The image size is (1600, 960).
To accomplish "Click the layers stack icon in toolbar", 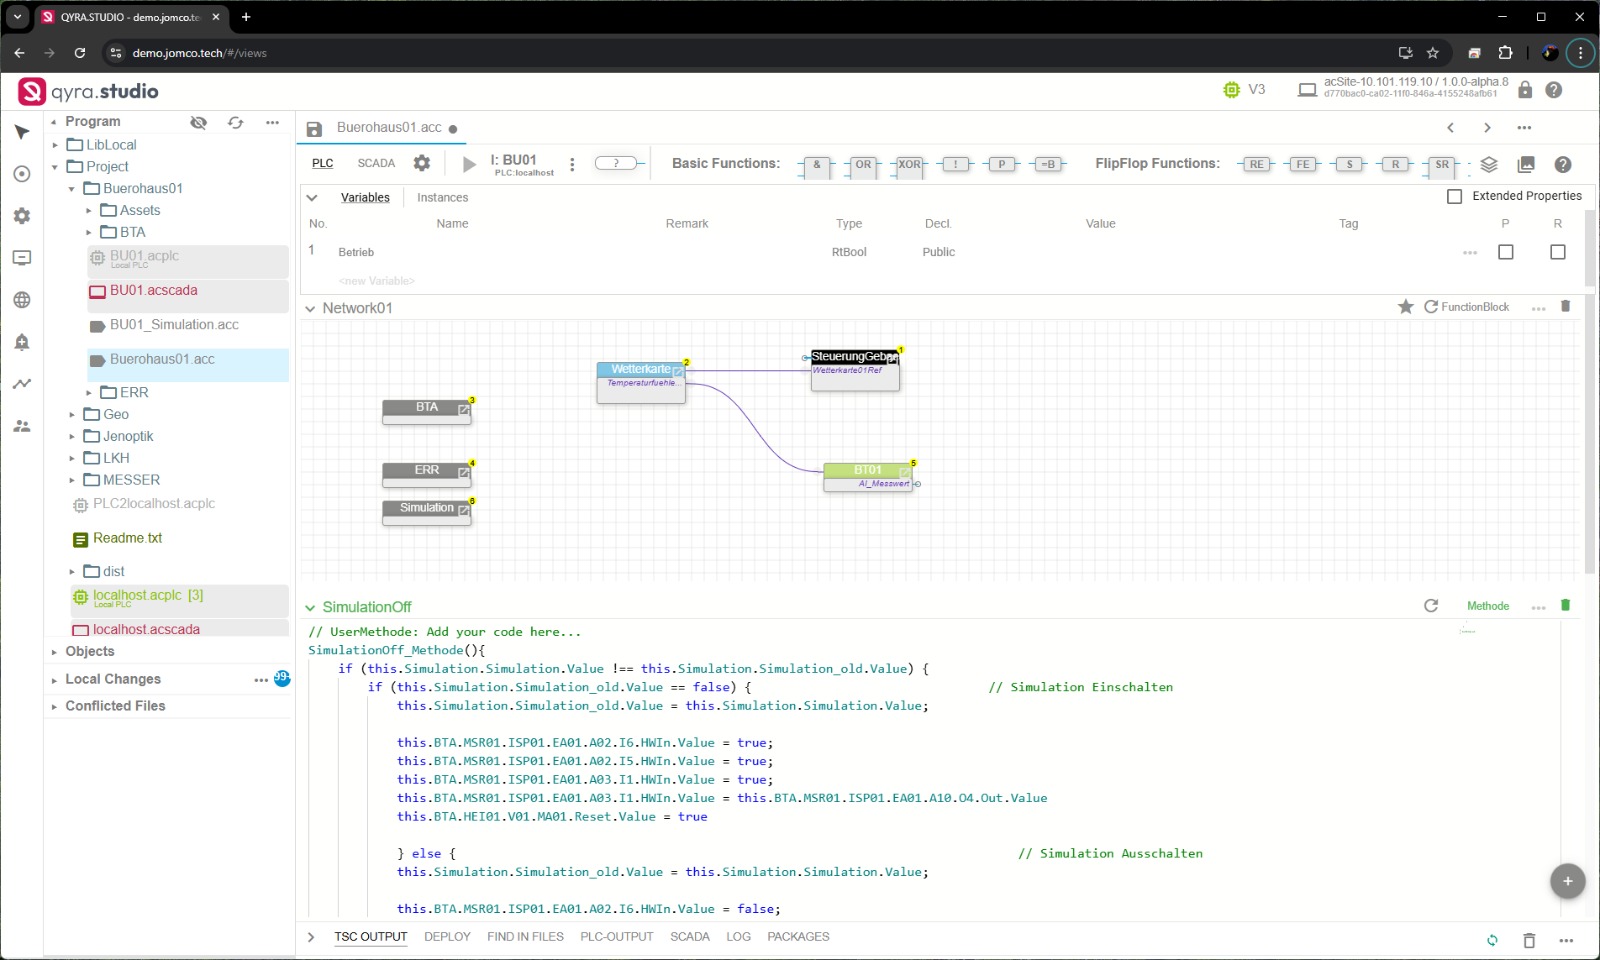I will (1489, 165).
